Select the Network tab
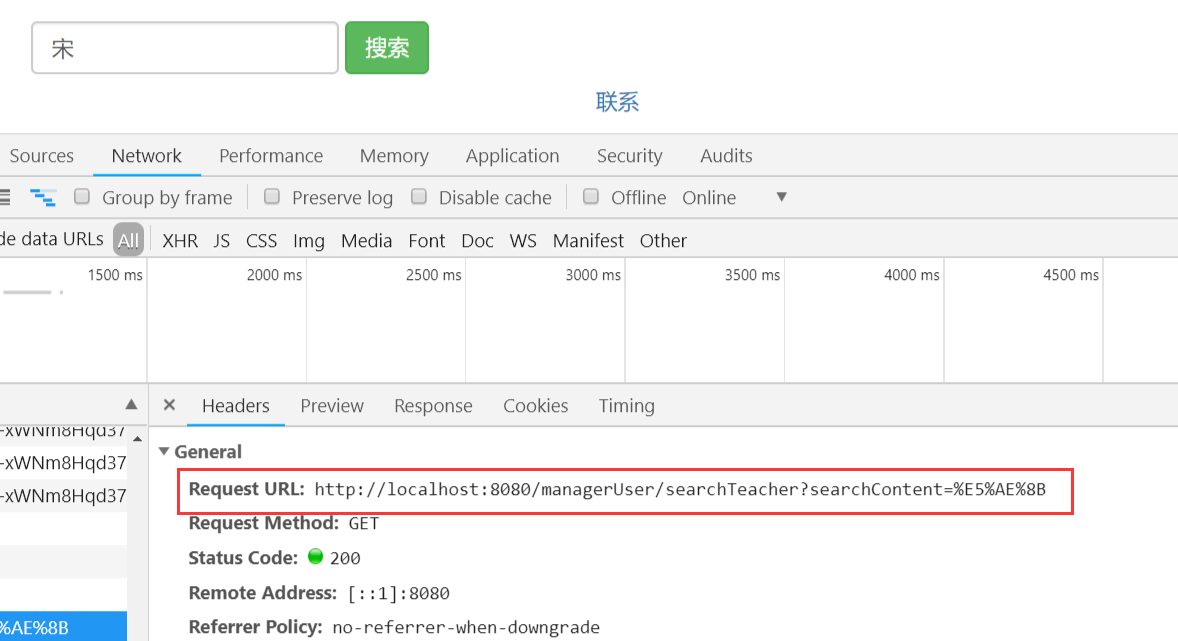The height and width of the screenshot is (641, 1178). coord(146,156)
